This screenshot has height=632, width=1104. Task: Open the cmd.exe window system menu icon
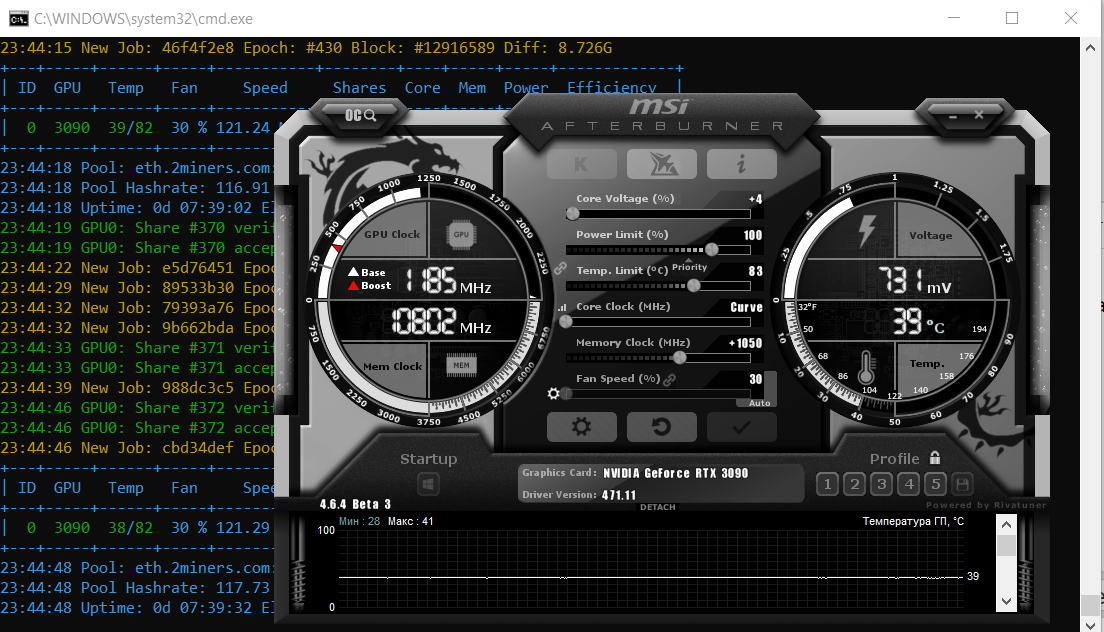point(18,18)
